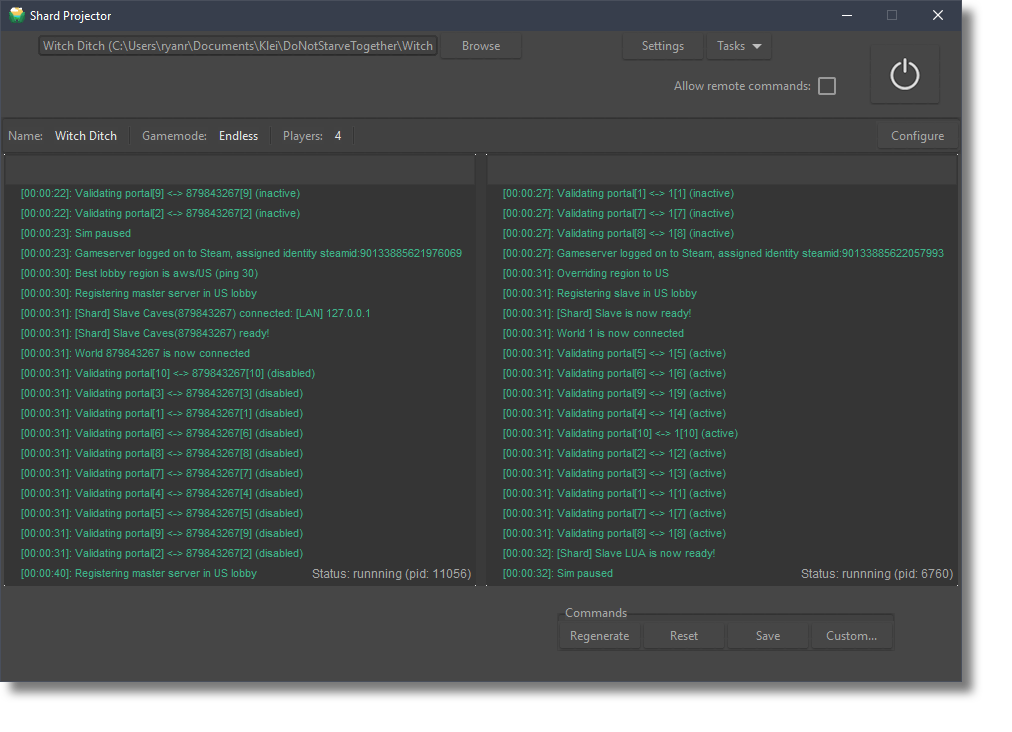Click log line 'World 1 is now connected'
Screen dimensions: 1012x732
[x=593, y=333]
